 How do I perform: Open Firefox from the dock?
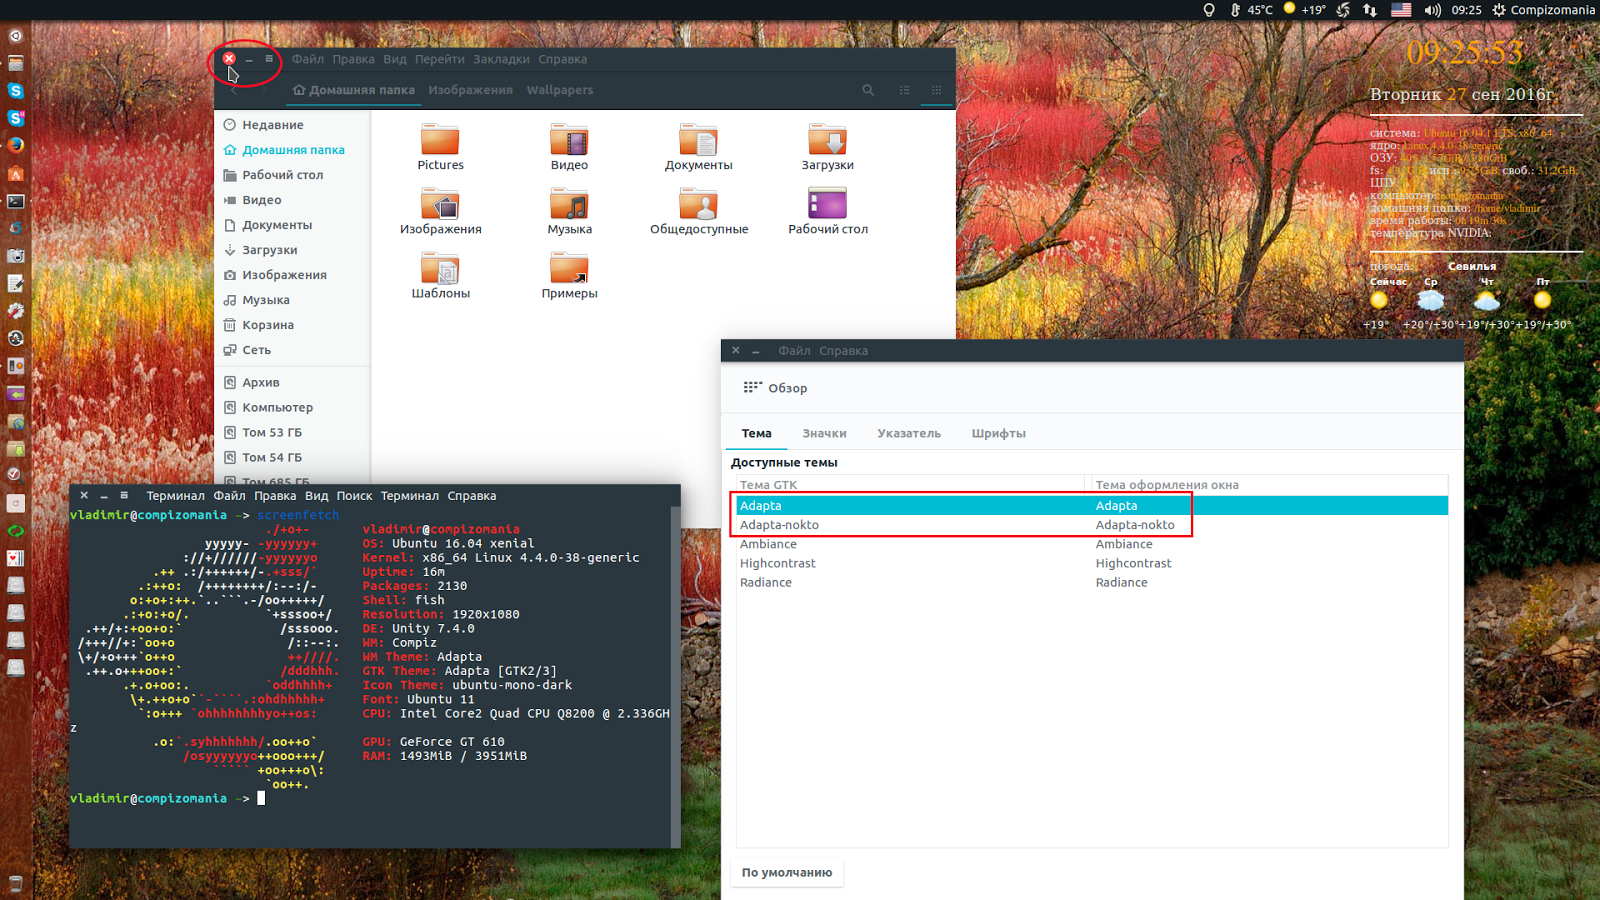(15, 144)
